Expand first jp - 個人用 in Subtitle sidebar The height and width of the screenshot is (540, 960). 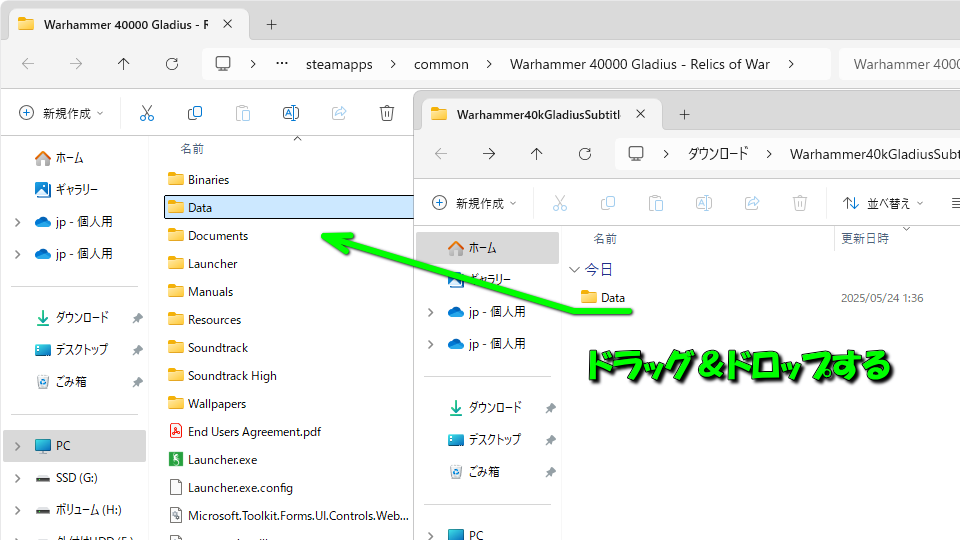coord(430,312)
